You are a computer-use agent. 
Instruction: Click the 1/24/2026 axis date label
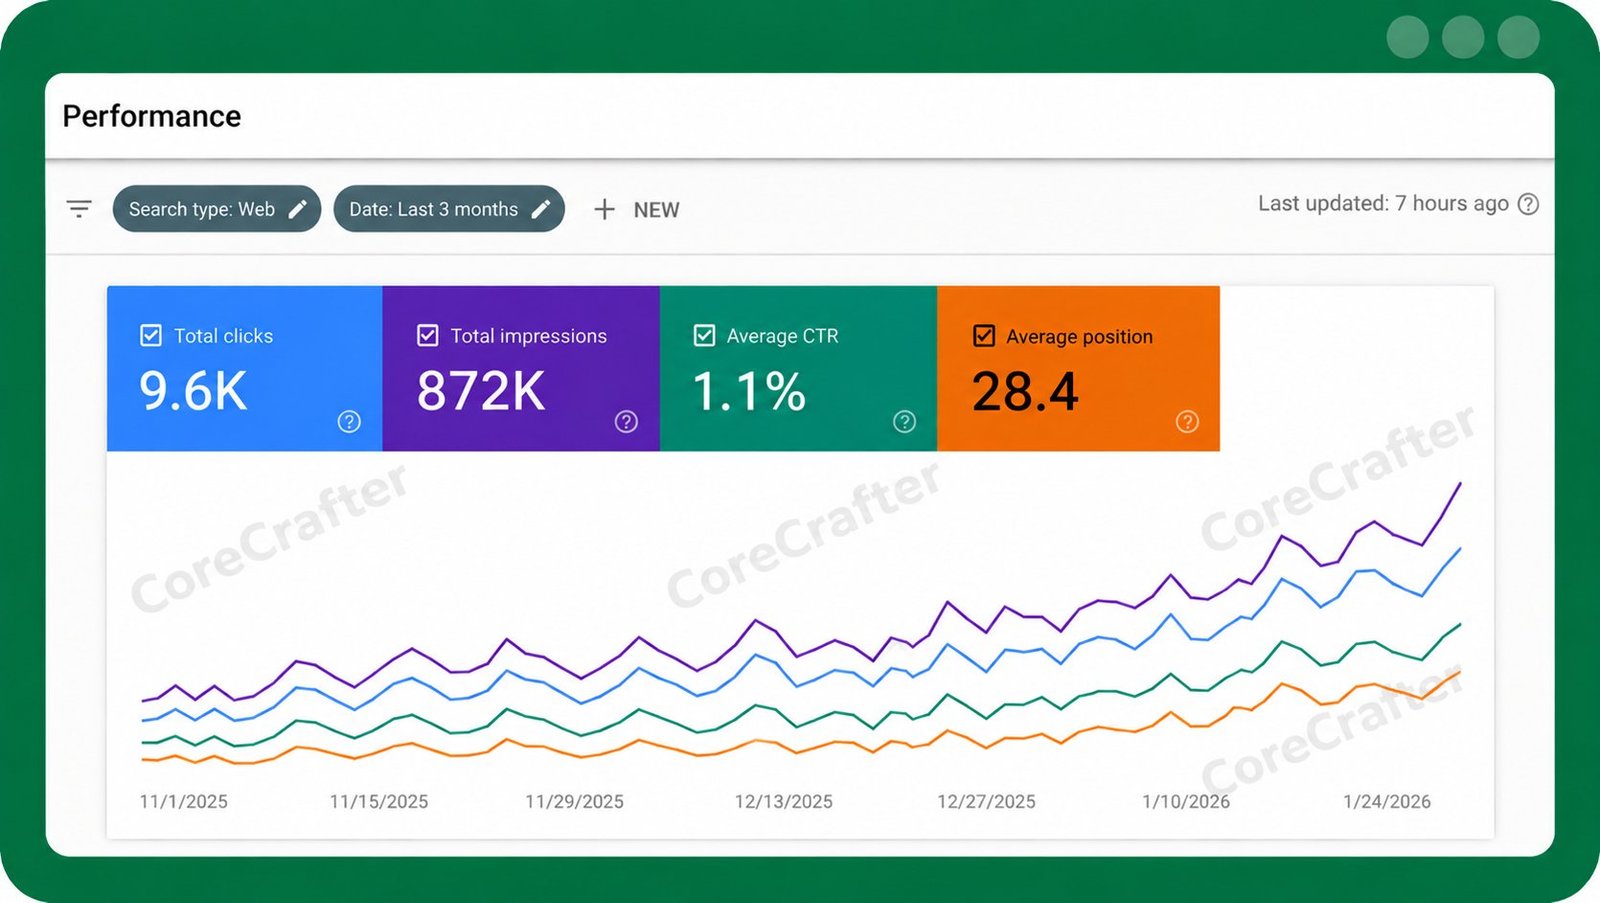coord(1387,802)
